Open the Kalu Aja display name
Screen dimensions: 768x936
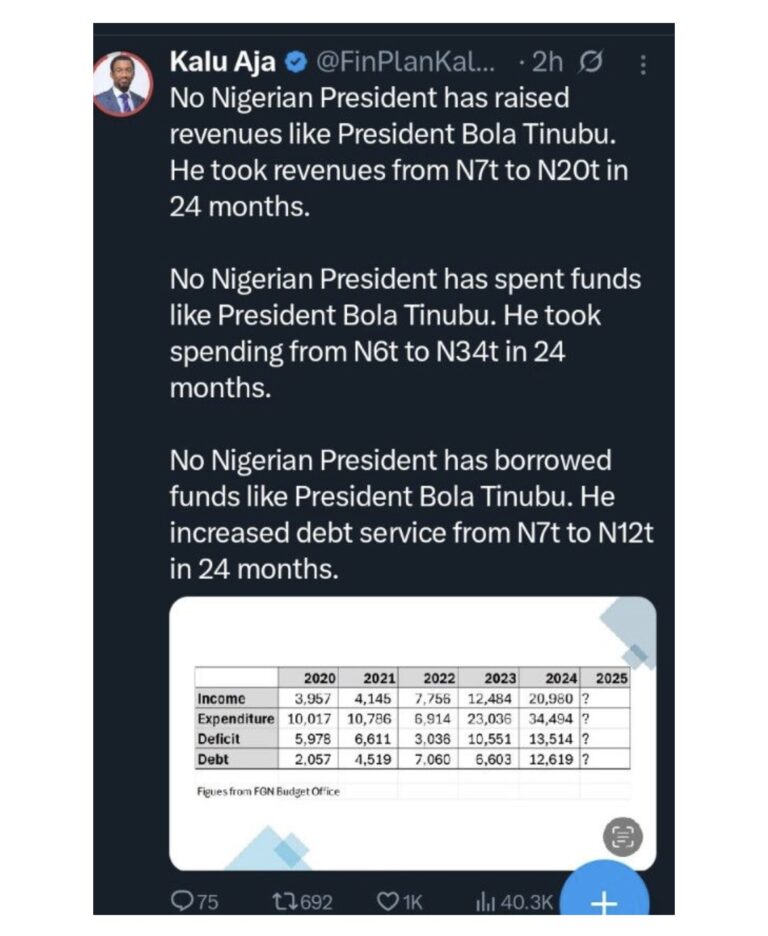click(223, 62)
